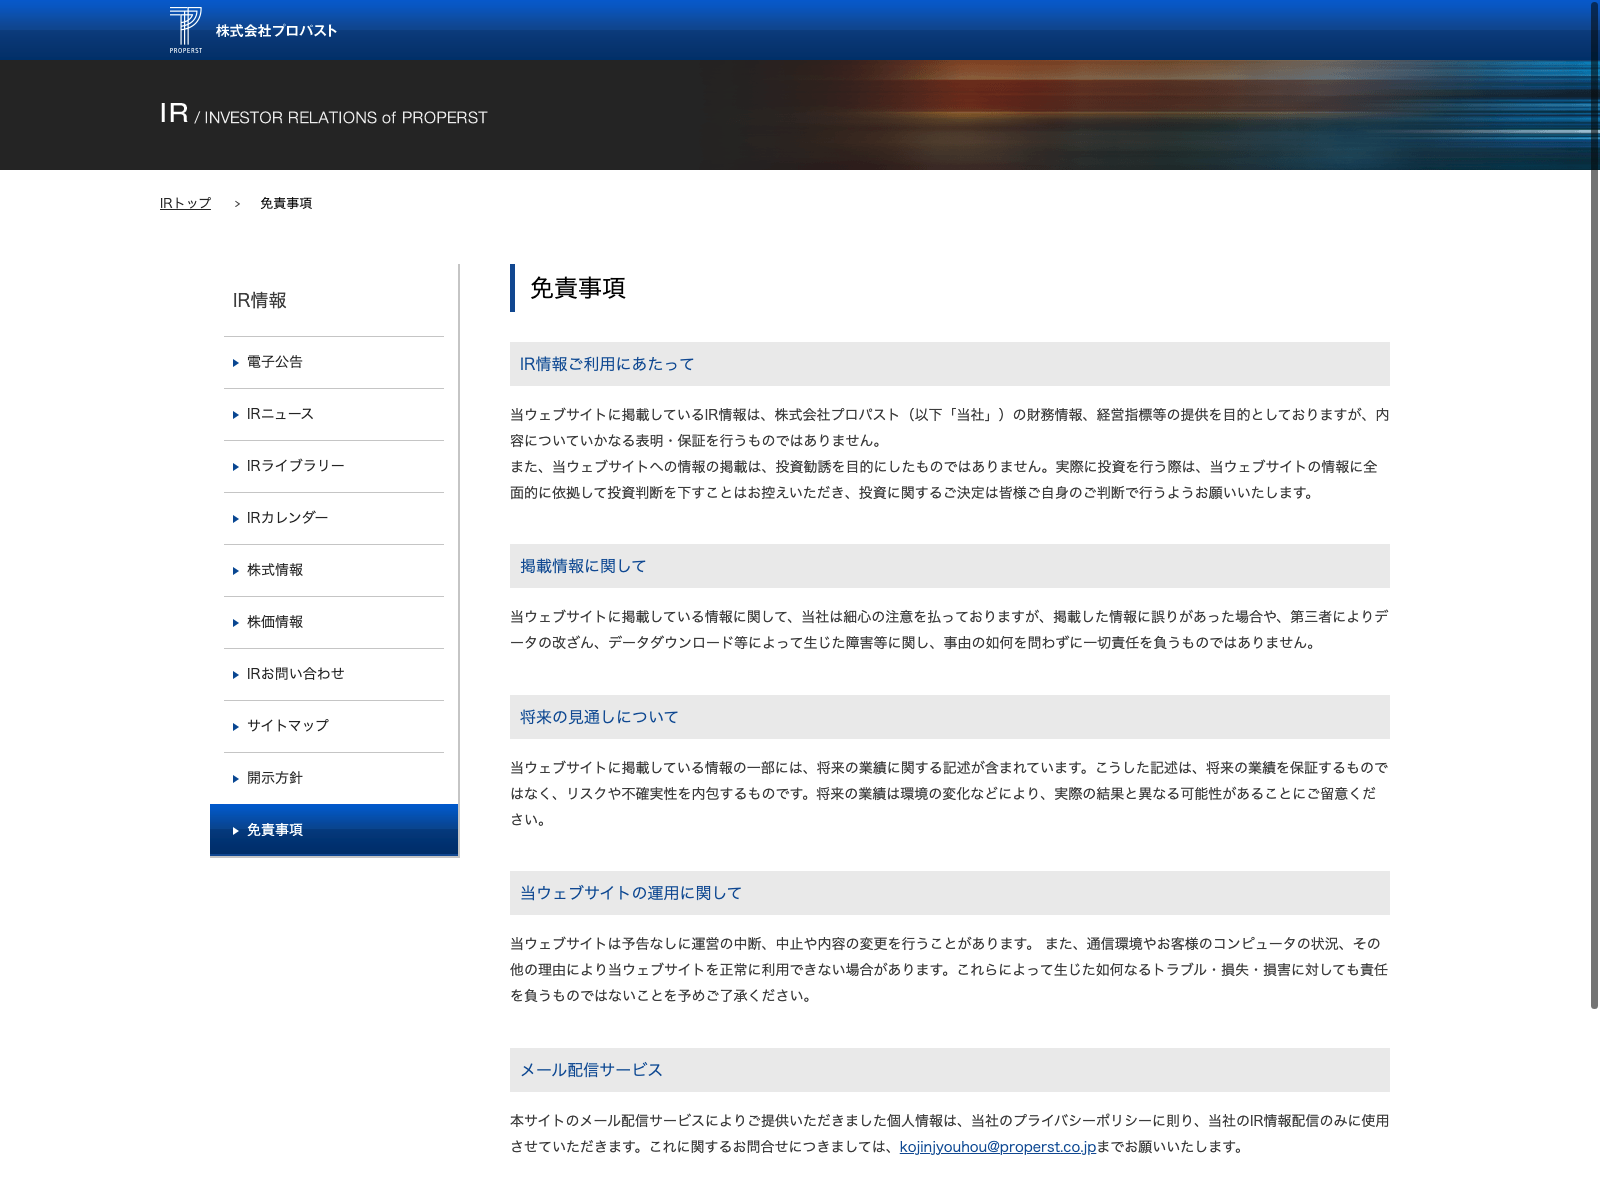Click the 株式会社プロパスト company name

click(x=276, y=31)
